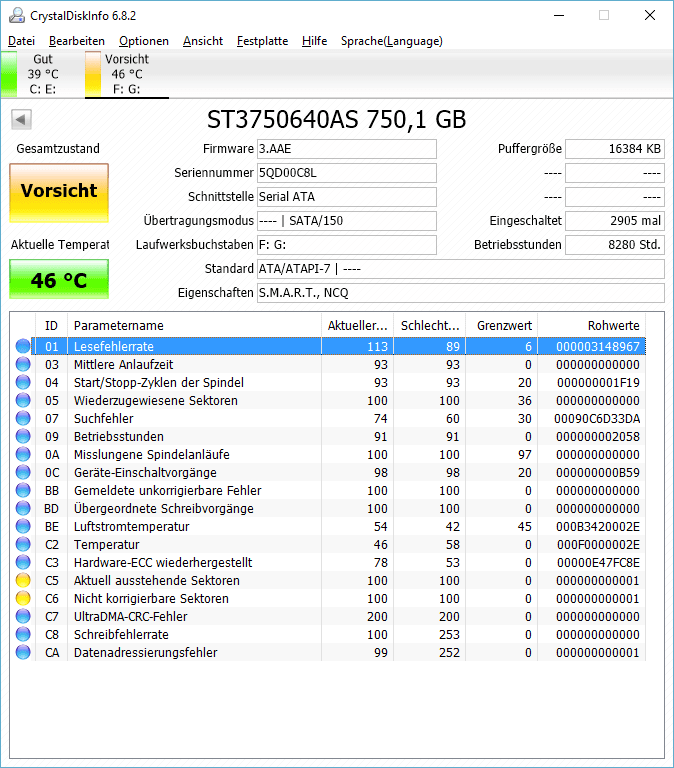Click the status orb for Wiederzugewiesene Sektoren
This screenshot has width=674, height=768.
pyautogui.click(x=23, y=400)
